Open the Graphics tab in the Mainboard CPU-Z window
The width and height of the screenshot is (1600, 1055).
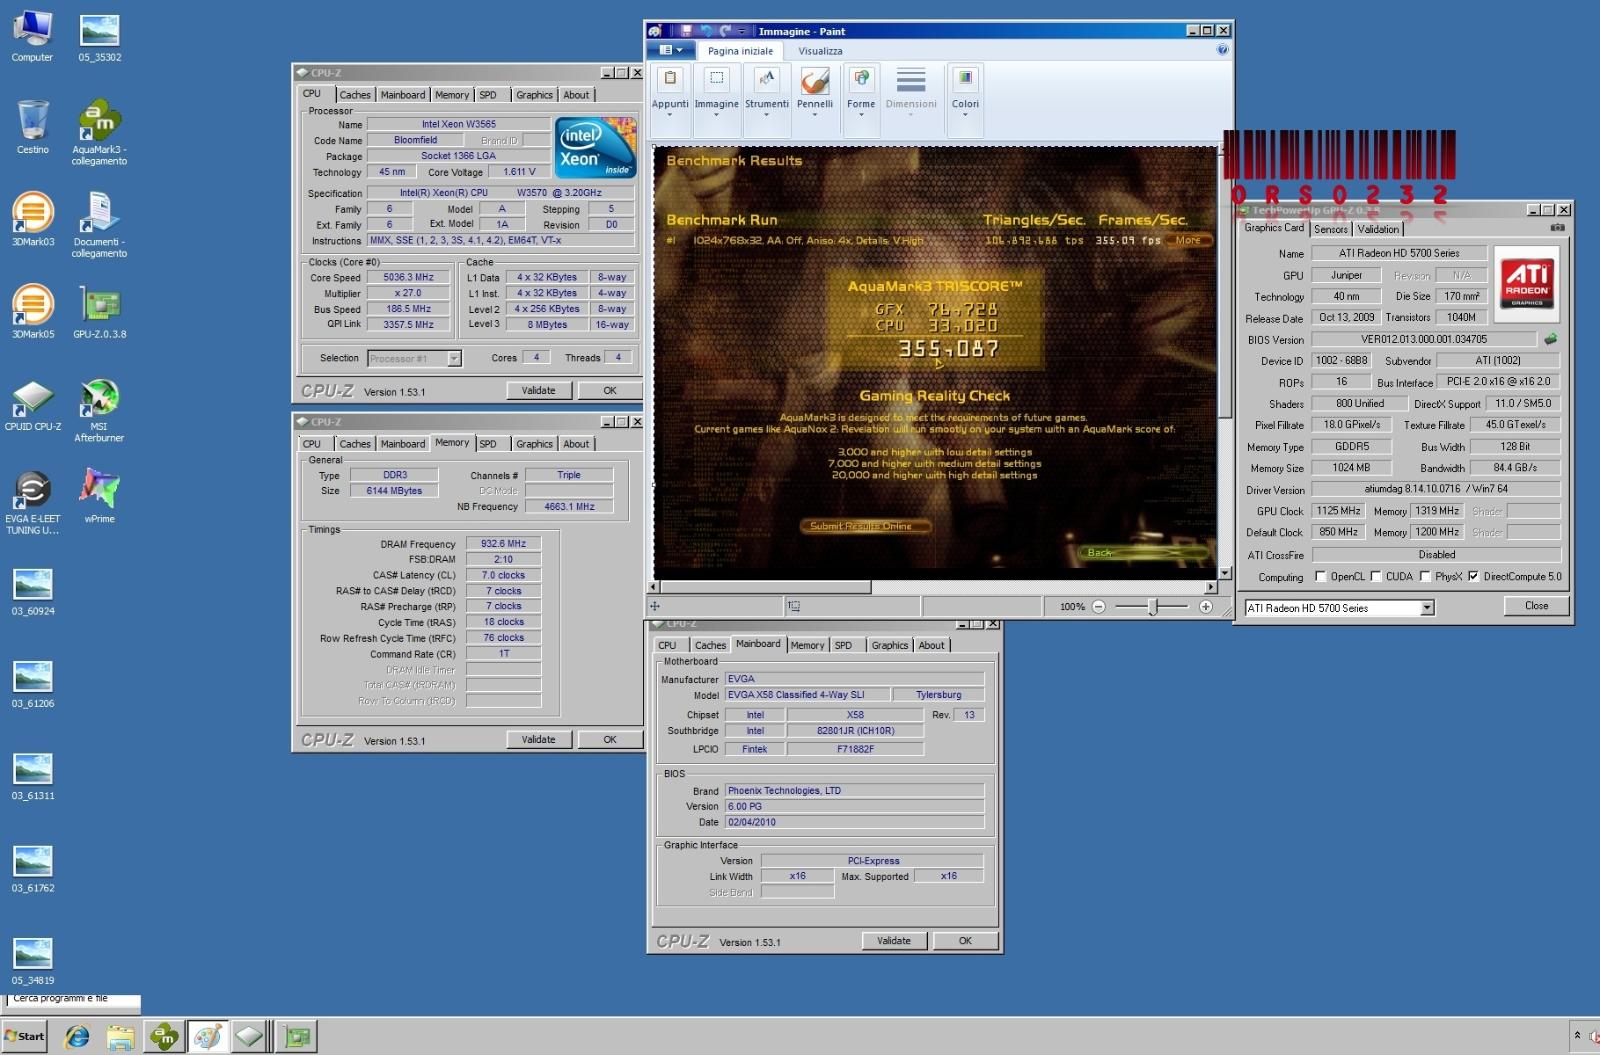(890, 646)
